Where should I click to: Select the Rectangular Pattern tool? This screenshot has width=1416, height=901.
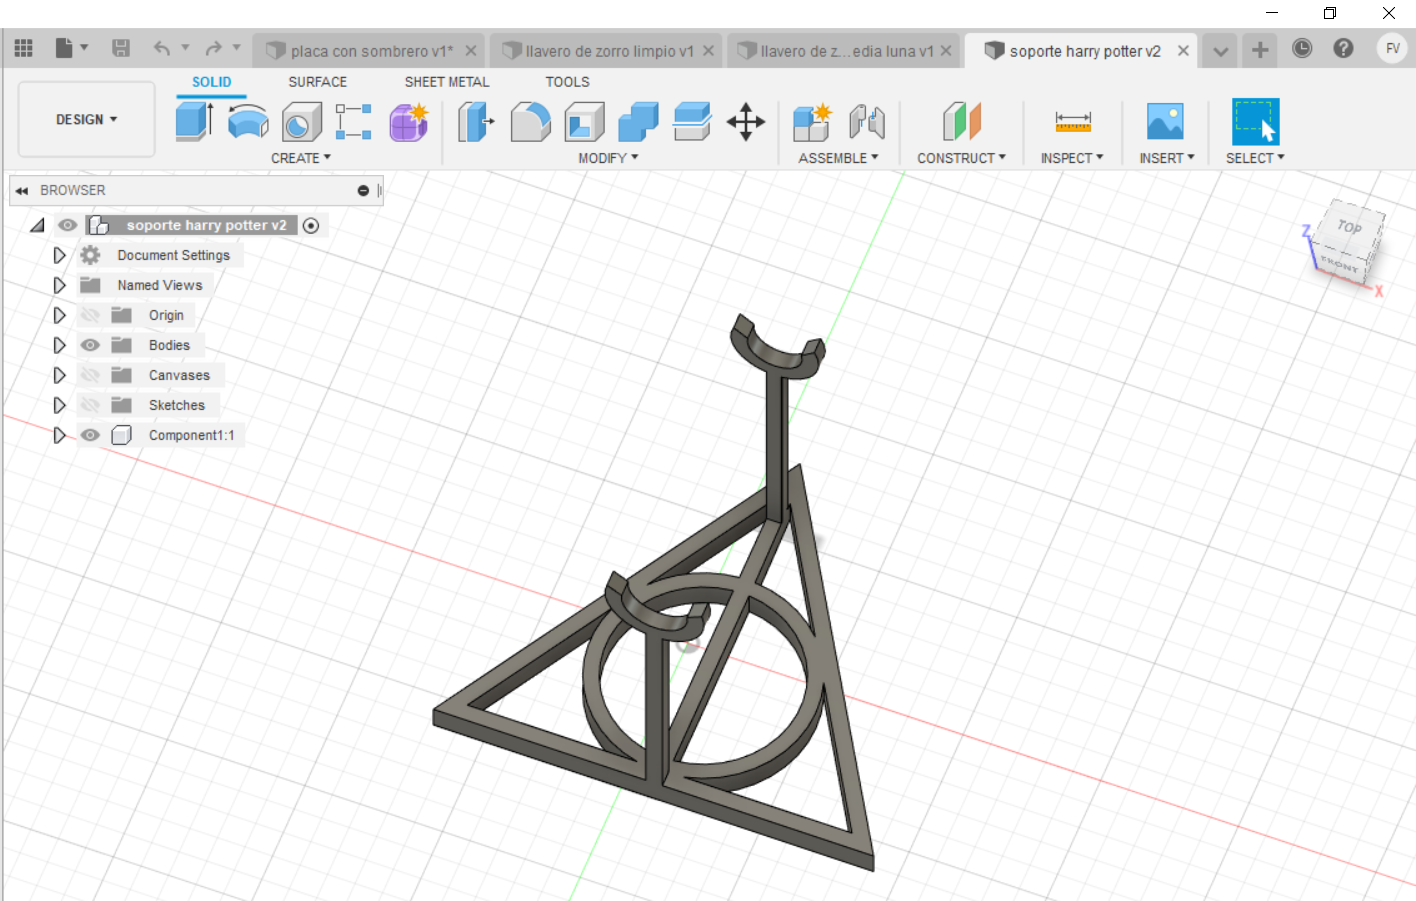(x=354, y=122)
